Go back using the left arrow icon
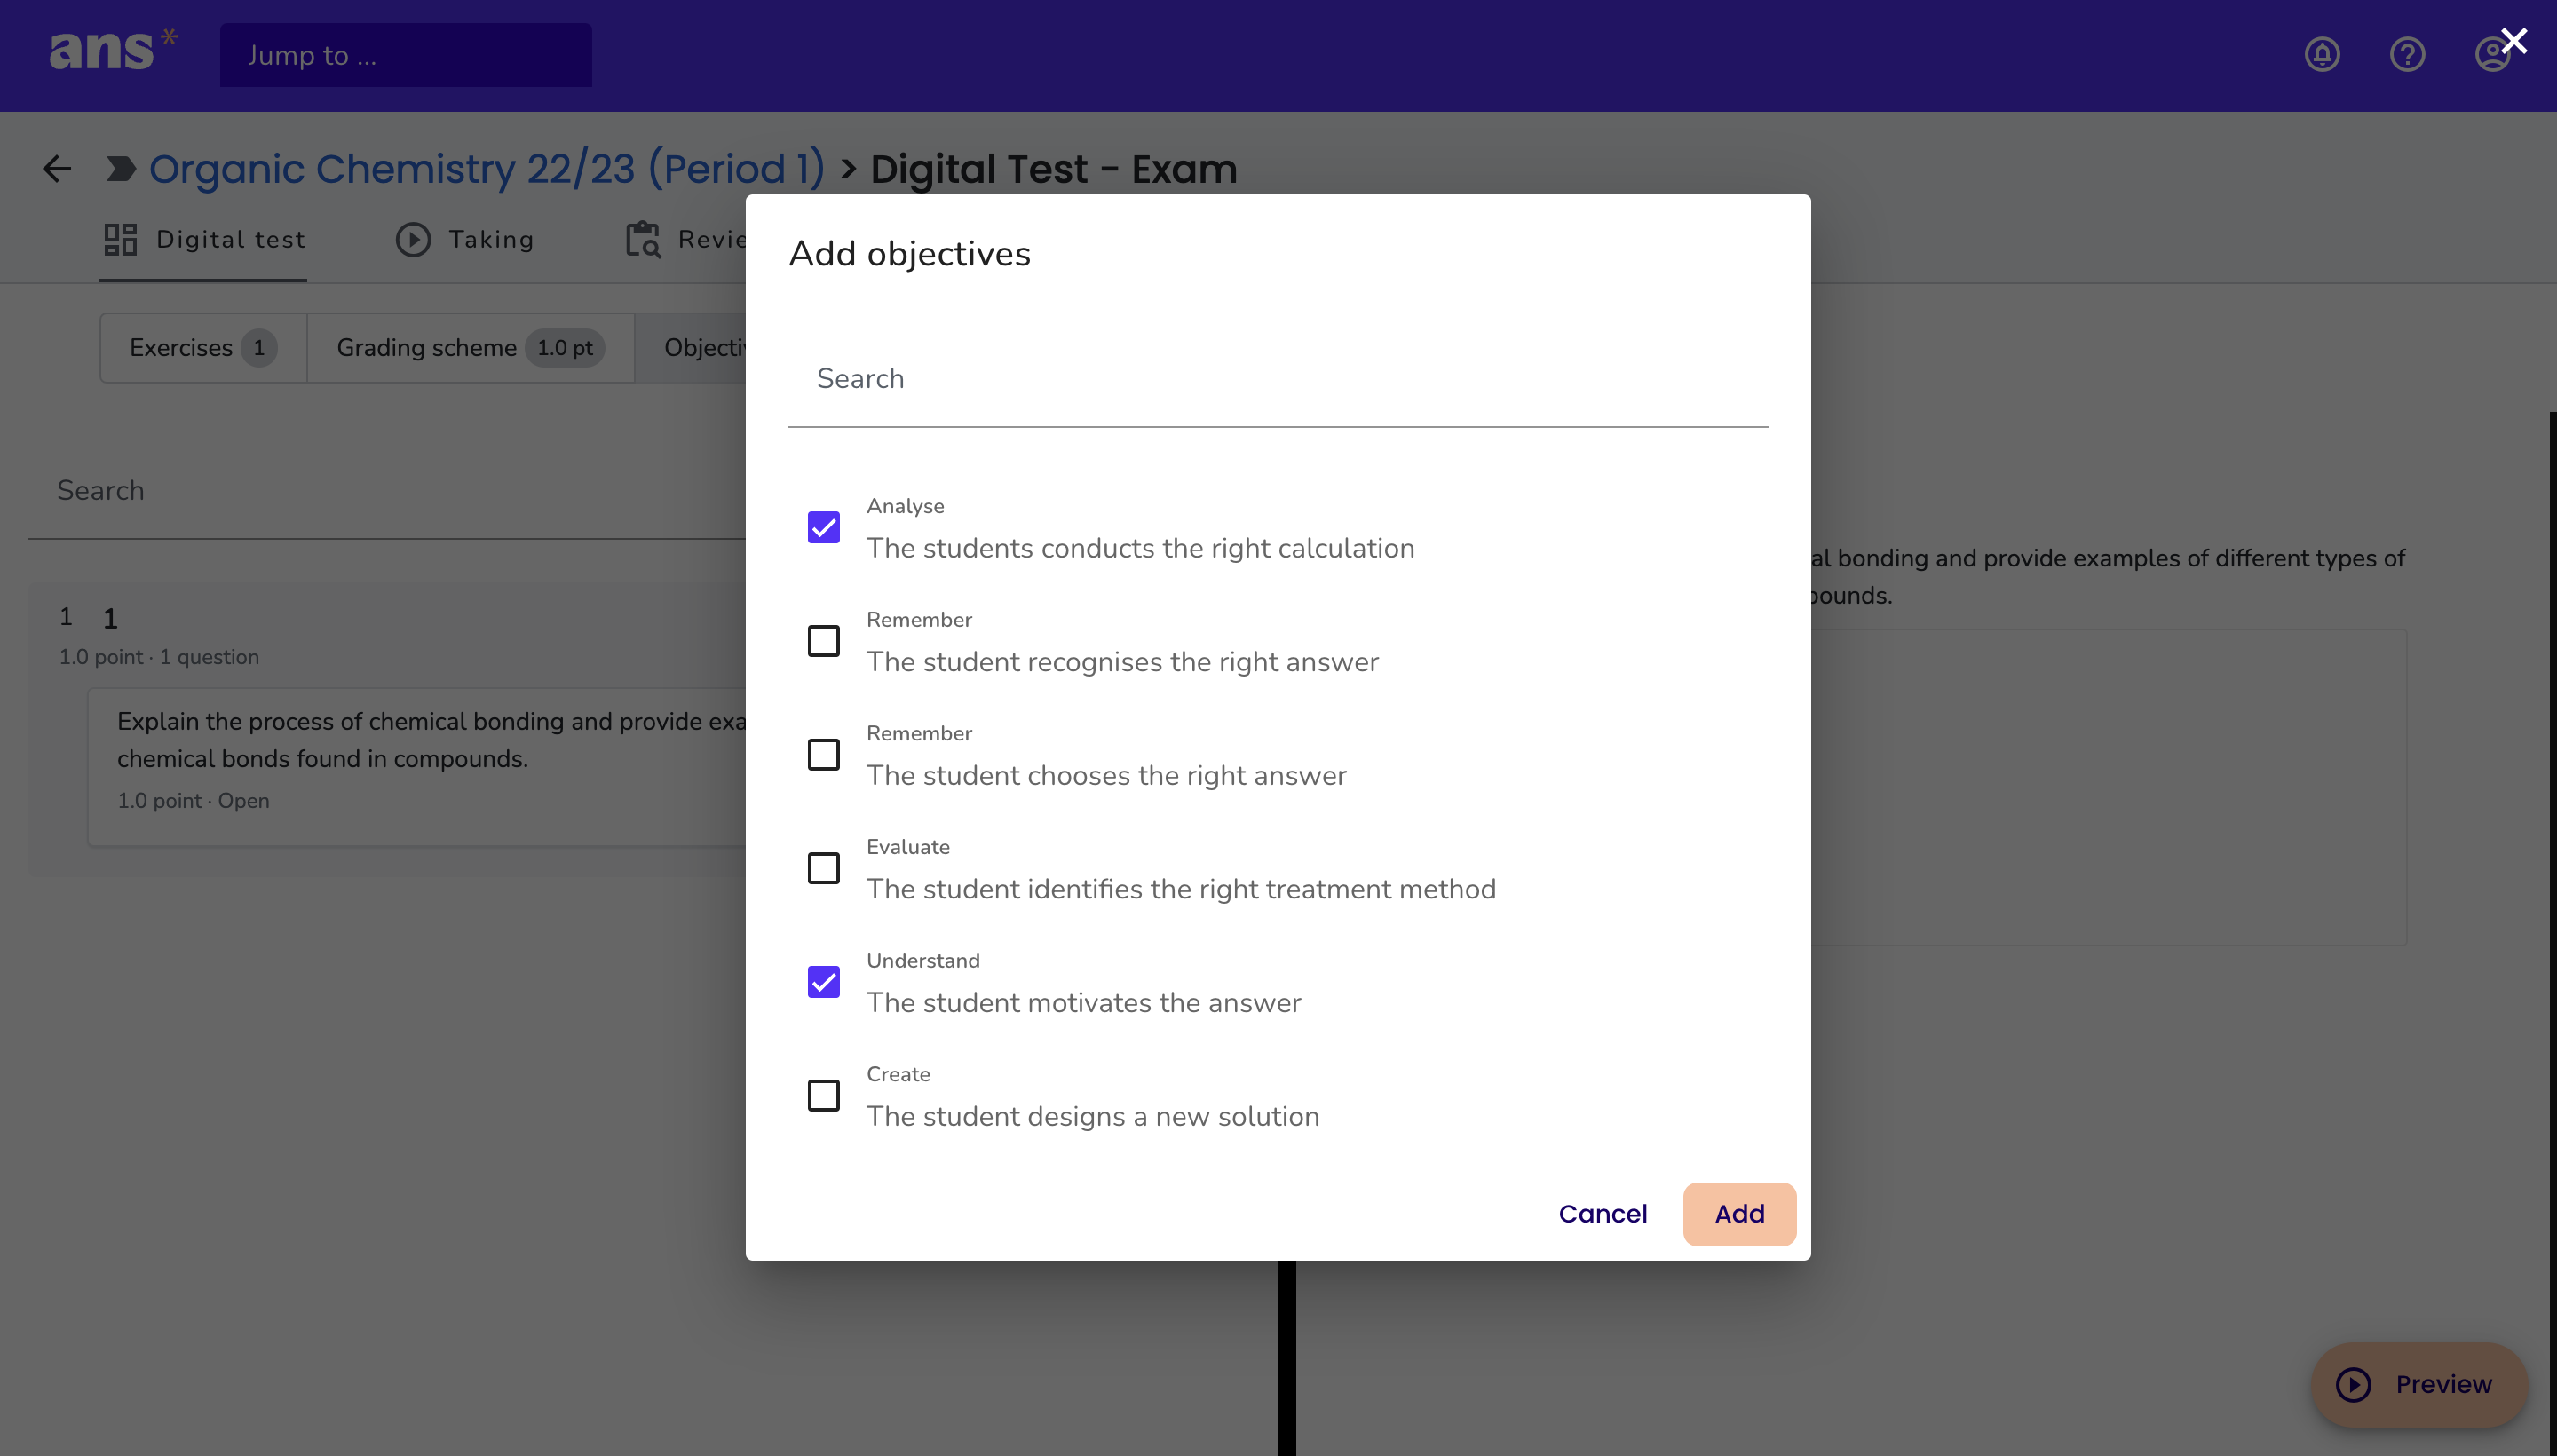The height and width of the screenshot is (1456, 2557). [57, 169]
